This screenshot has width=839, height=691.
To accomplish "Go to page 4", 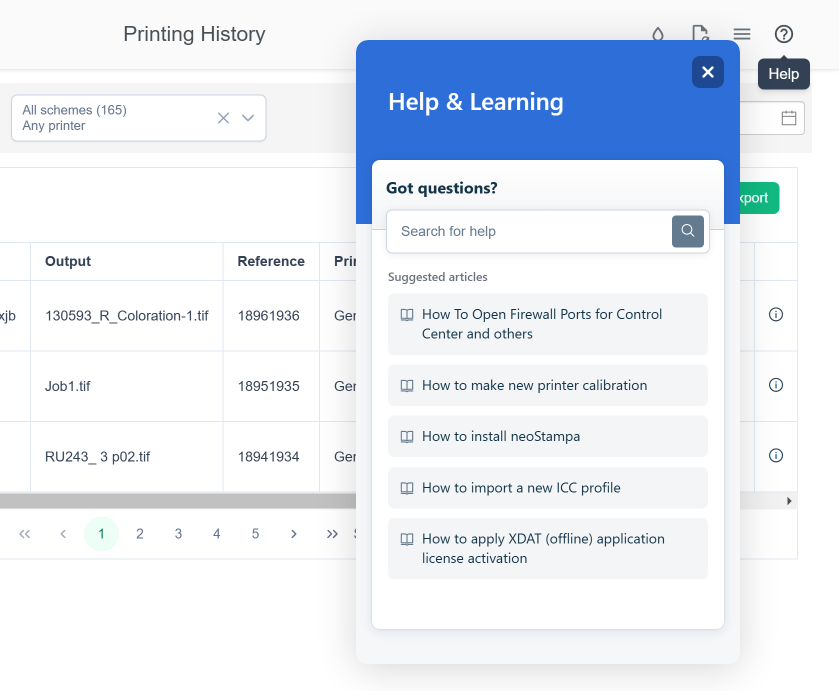I will (217, 534).
